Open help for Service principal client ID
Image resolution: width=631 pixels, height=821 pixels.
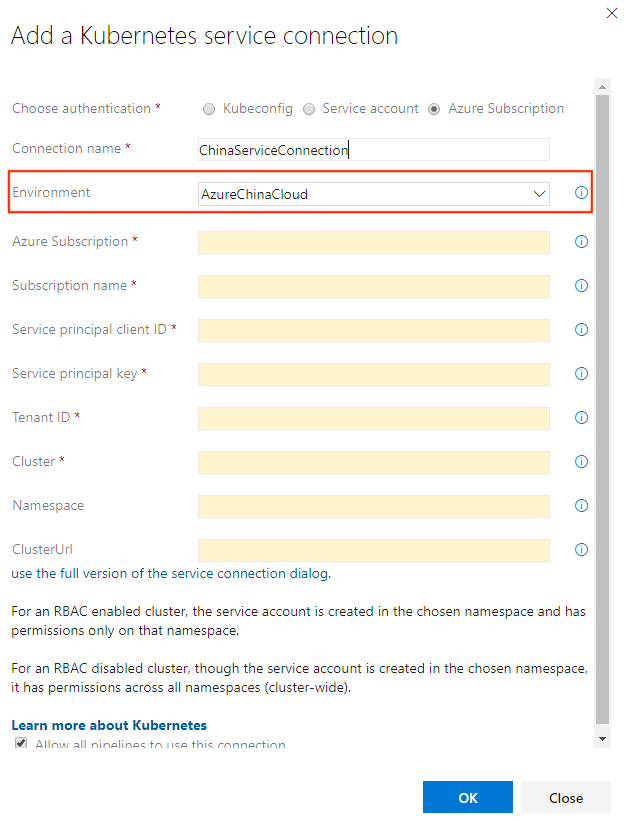tap(581, 329)
